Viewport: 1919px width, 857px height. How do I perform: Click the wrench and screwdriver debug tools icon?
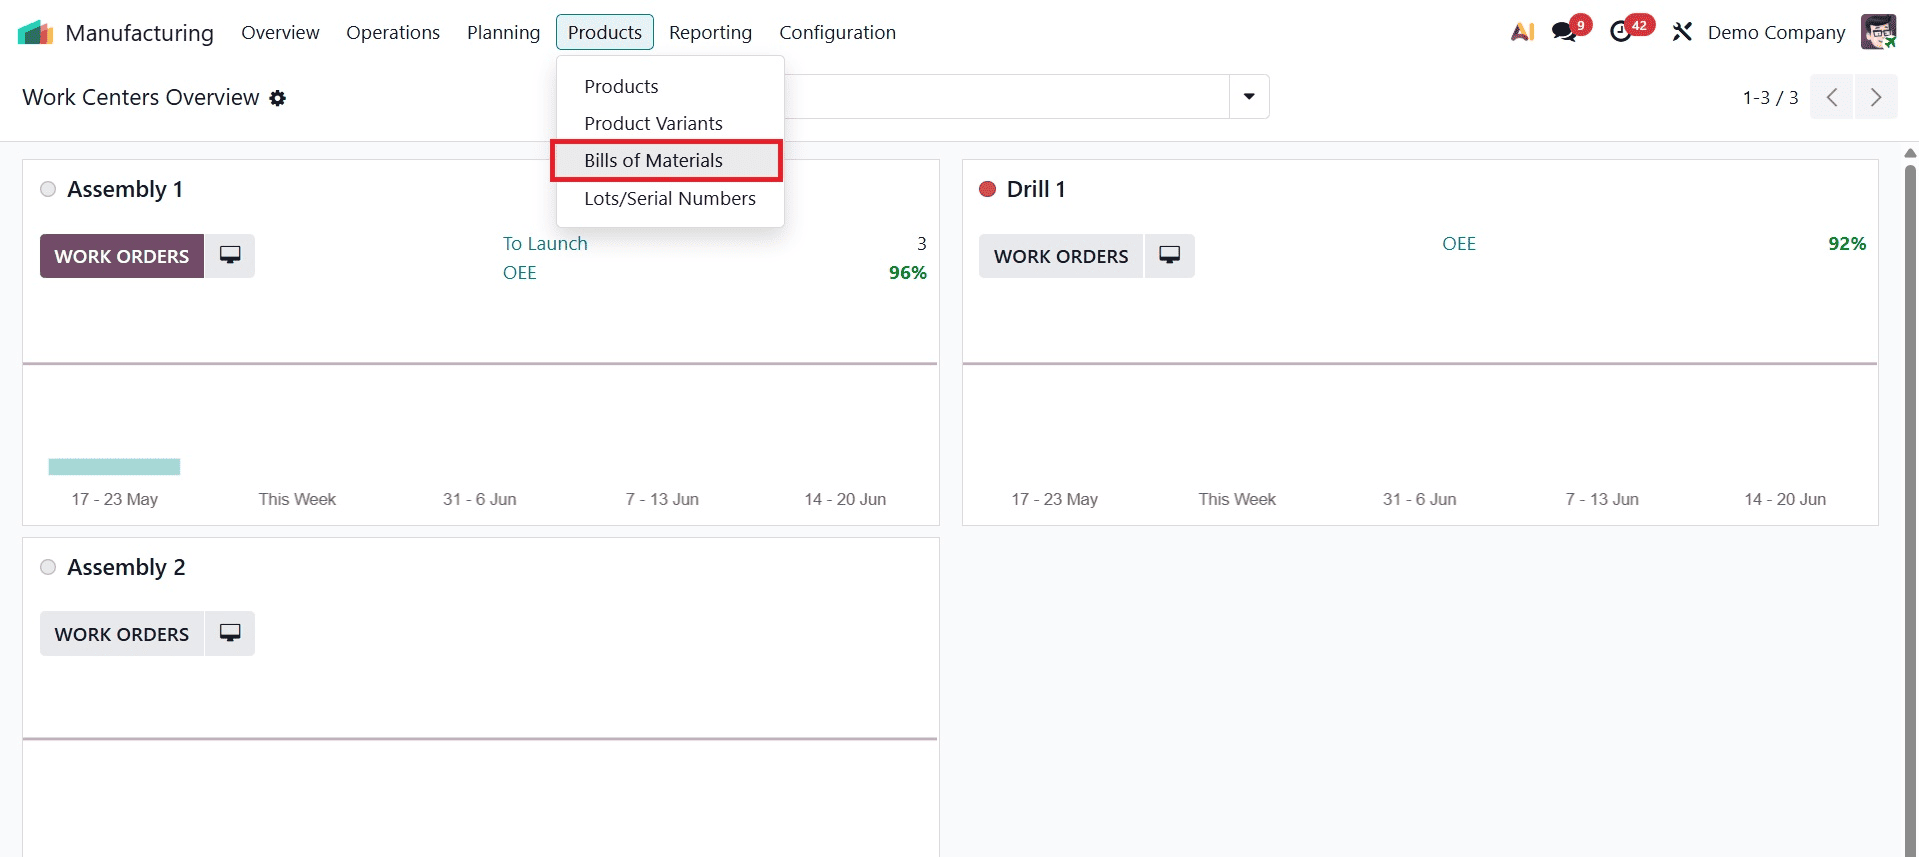[x=1682, y=32]
